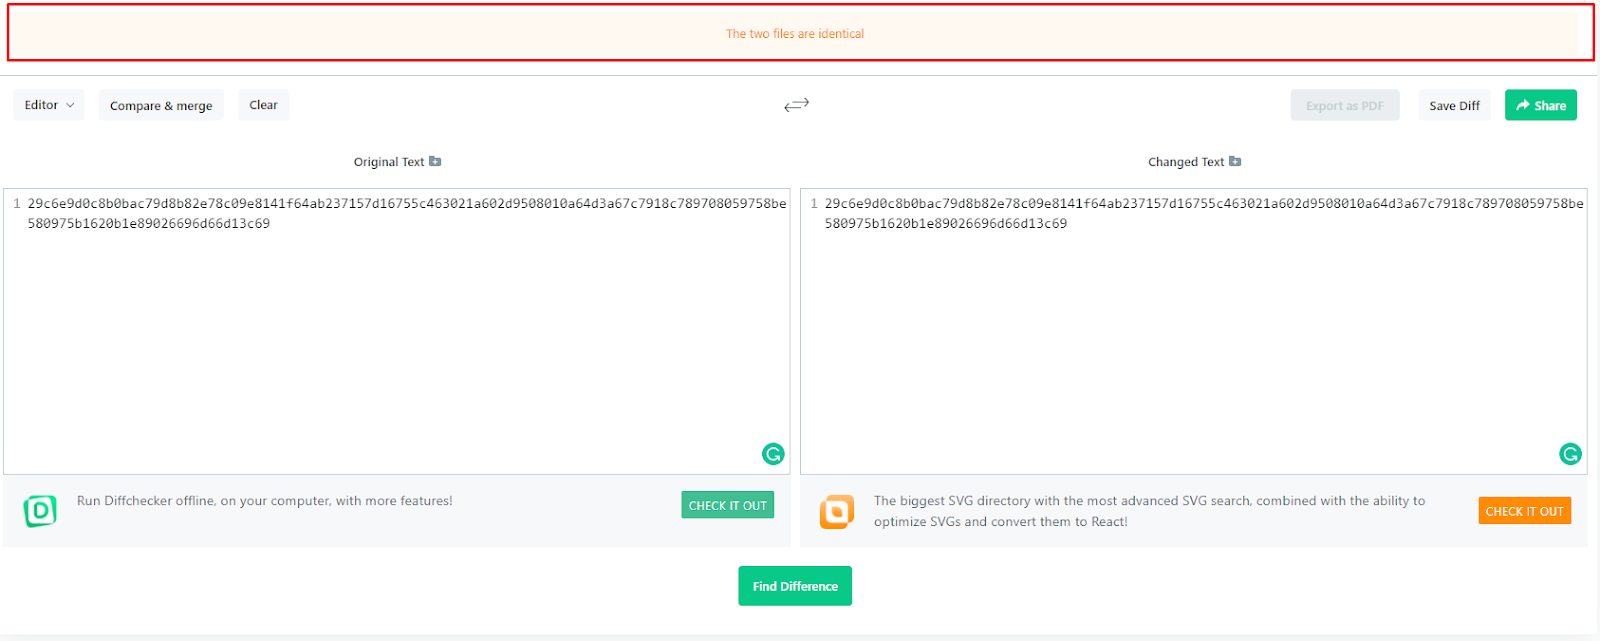Click line number 1 in the original text pane
Screen dimensions: 1600x641
pos(17,203)
